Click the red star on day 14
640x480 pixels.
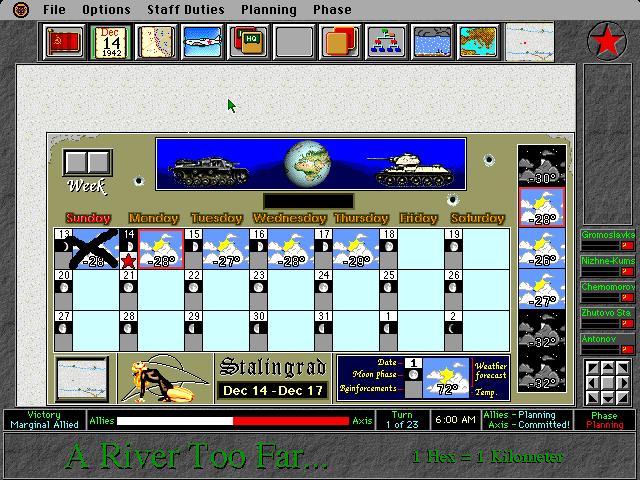pos(128,260)
